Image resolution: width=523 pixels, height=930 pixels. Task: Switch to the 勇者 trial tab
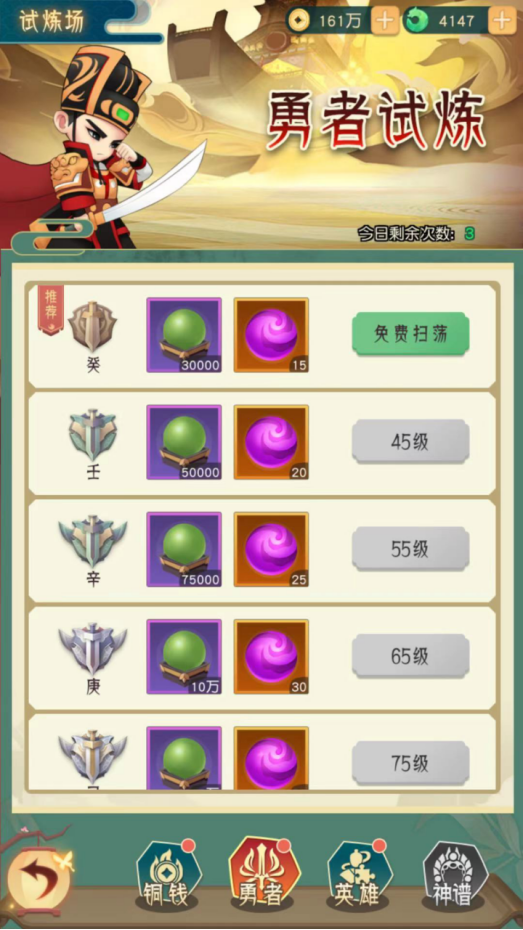coord(264,875)
